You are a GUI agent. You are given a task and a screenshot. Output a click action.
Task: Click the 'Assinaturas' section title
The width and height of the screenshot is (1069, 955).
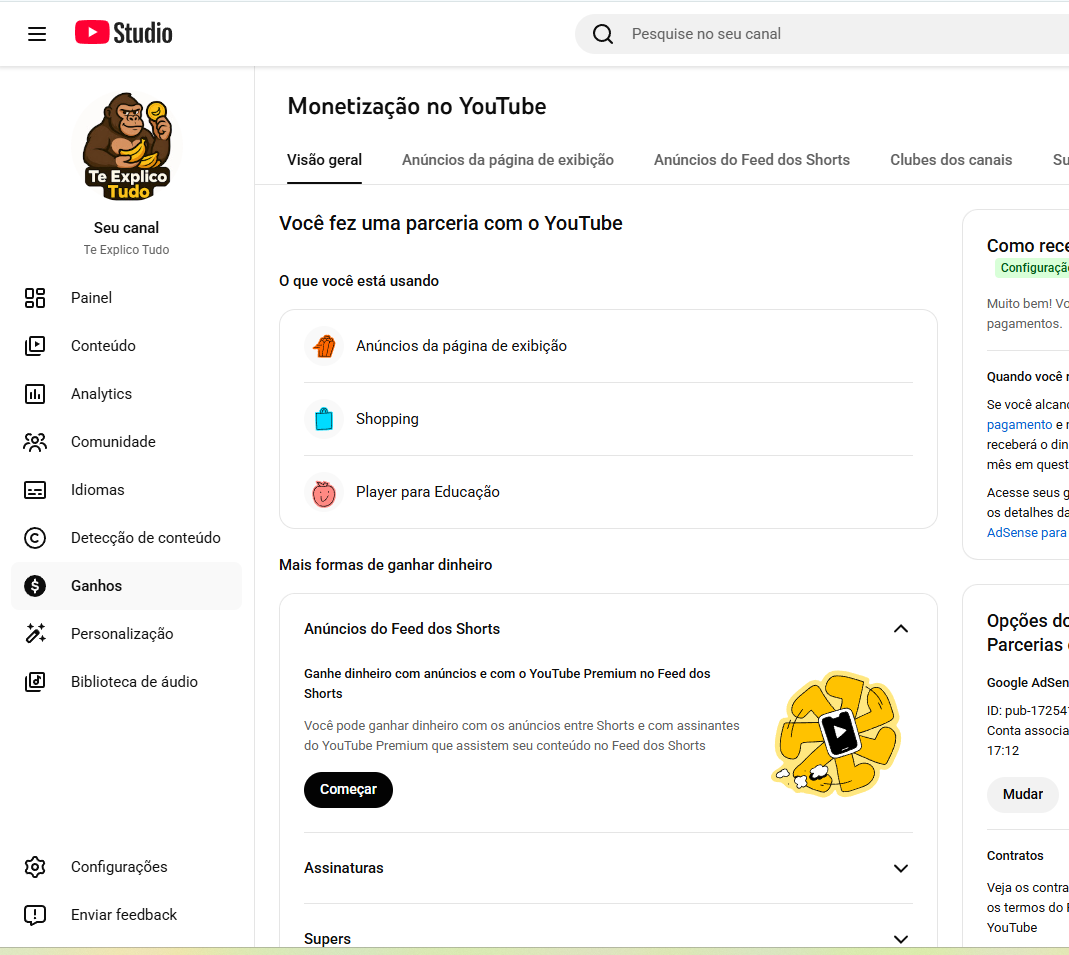point(344,868)
